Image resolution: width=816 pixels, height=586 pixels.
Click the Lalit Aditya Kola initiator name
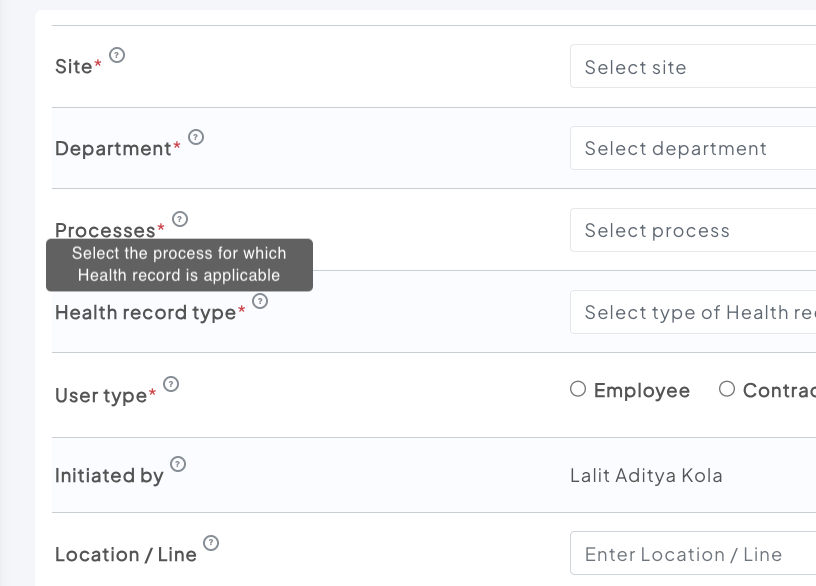coord(646,475)
